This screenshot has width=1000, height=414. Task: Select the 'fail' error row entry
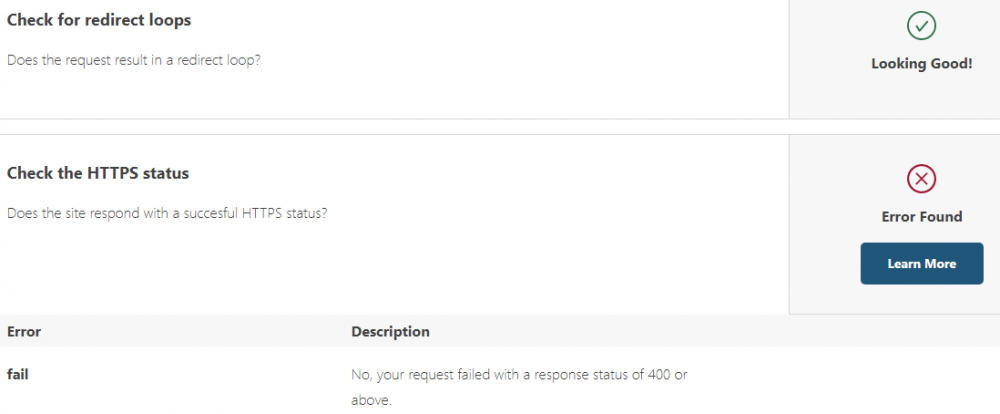[18, 374]
